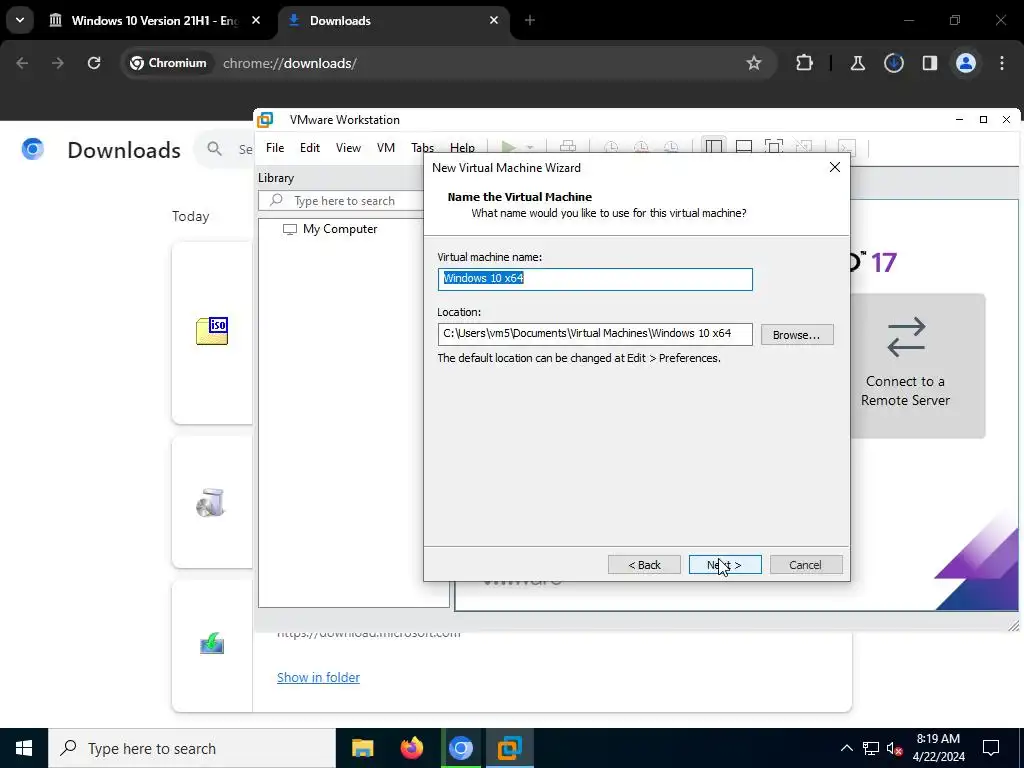Open the Windows Start menu
Screen dimensions: 1024x768
tap(24, 748)
